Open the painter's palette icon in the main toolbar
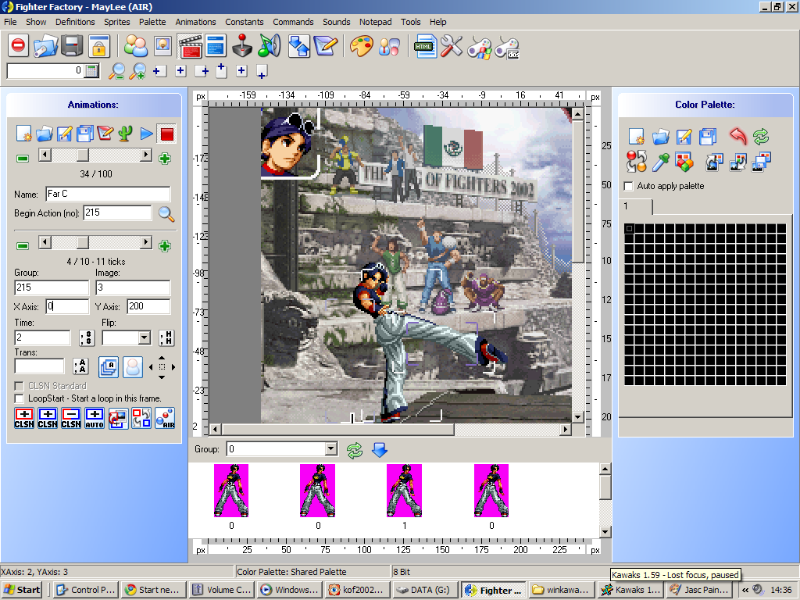The height and width of the screenshot is (600, 800). [x=361, y=46]
